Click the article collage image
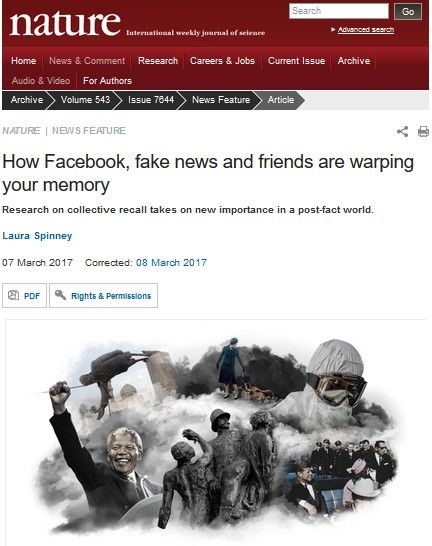432x546 pixels. click(x=217, y=432)
